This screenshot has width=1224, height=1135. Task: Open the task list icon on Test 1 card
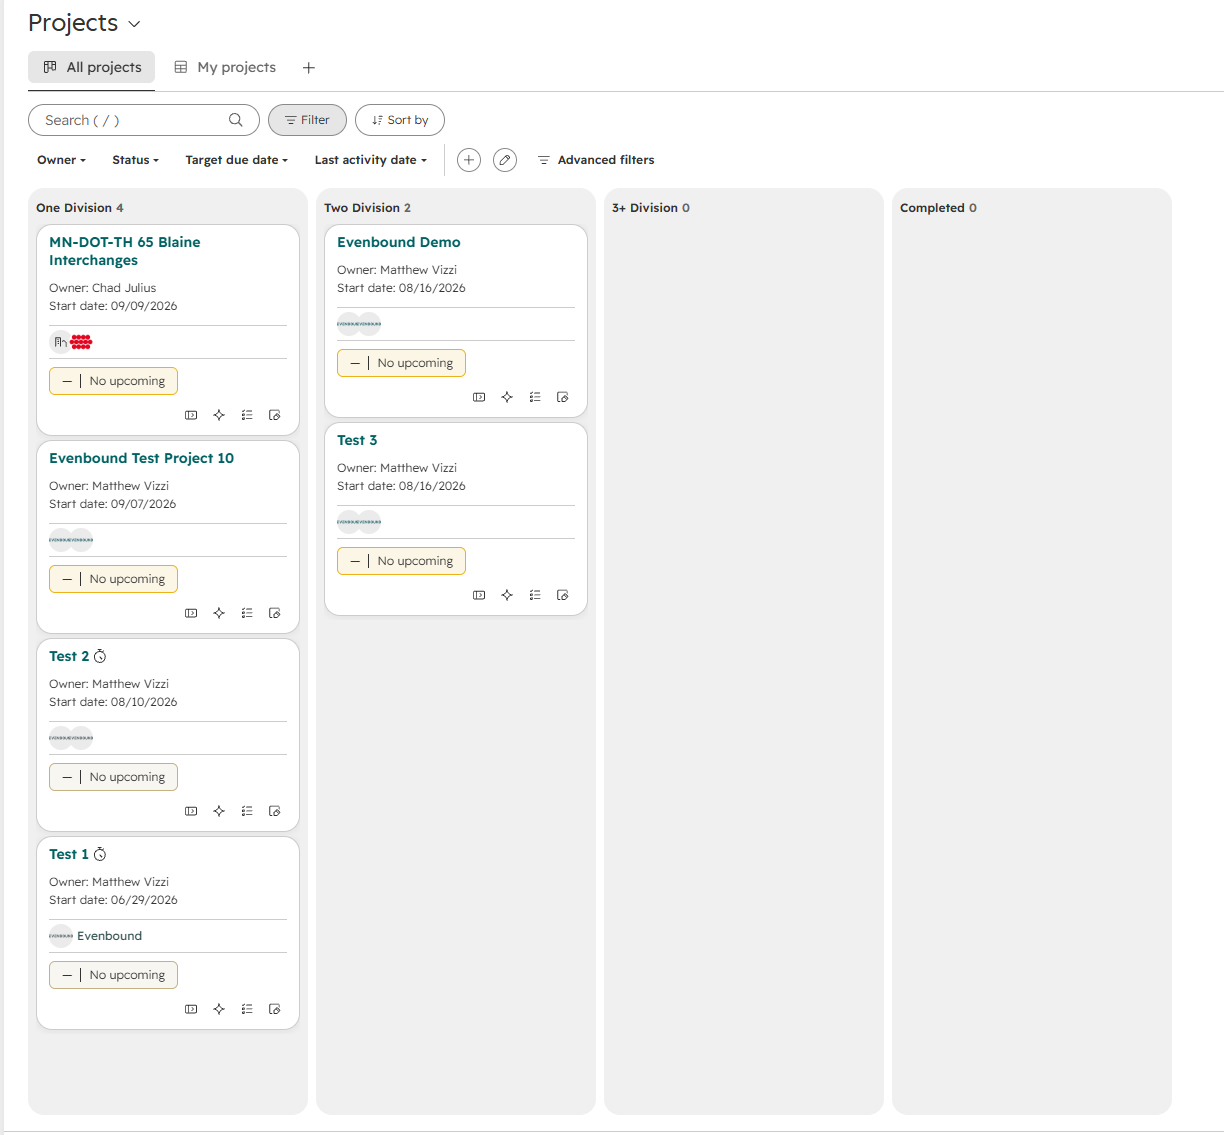coord(247,1009)
